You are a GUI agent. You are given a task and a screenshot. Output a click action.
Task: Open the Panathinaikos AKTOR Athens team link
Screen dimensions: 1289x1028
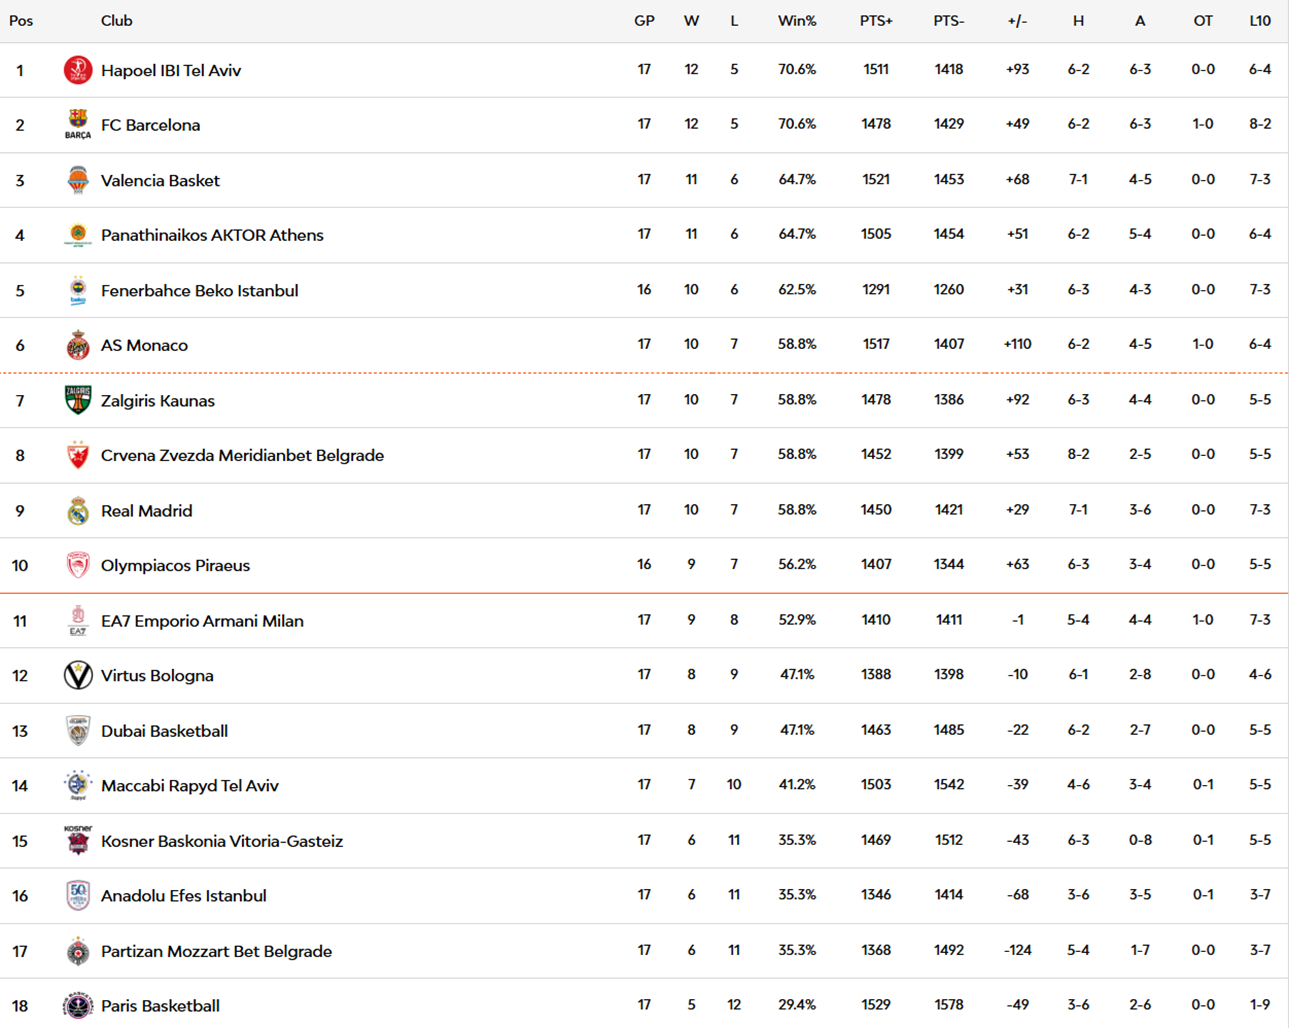[212, 235]
